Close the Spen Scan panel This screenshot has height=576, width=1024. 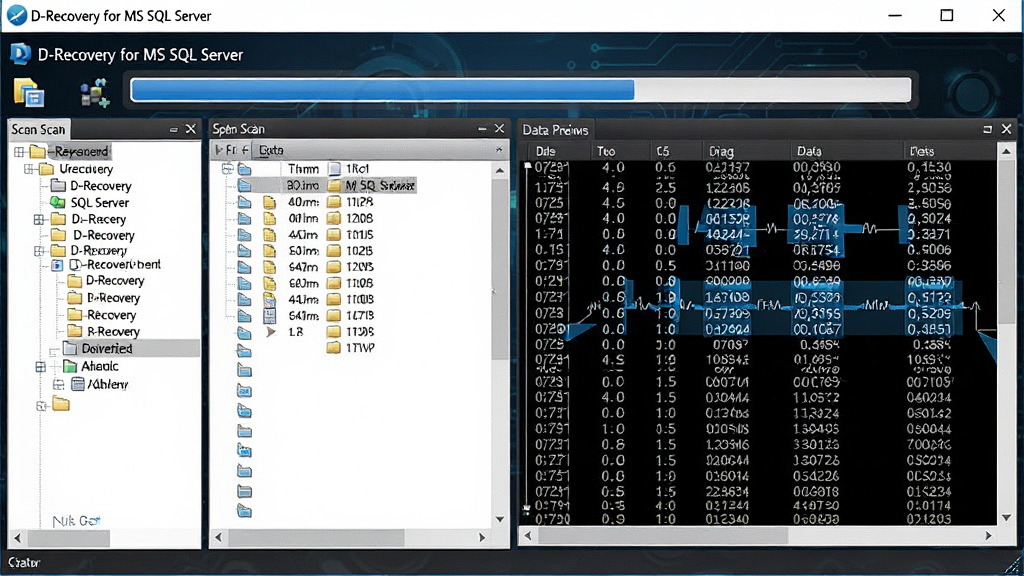point(500,128)
